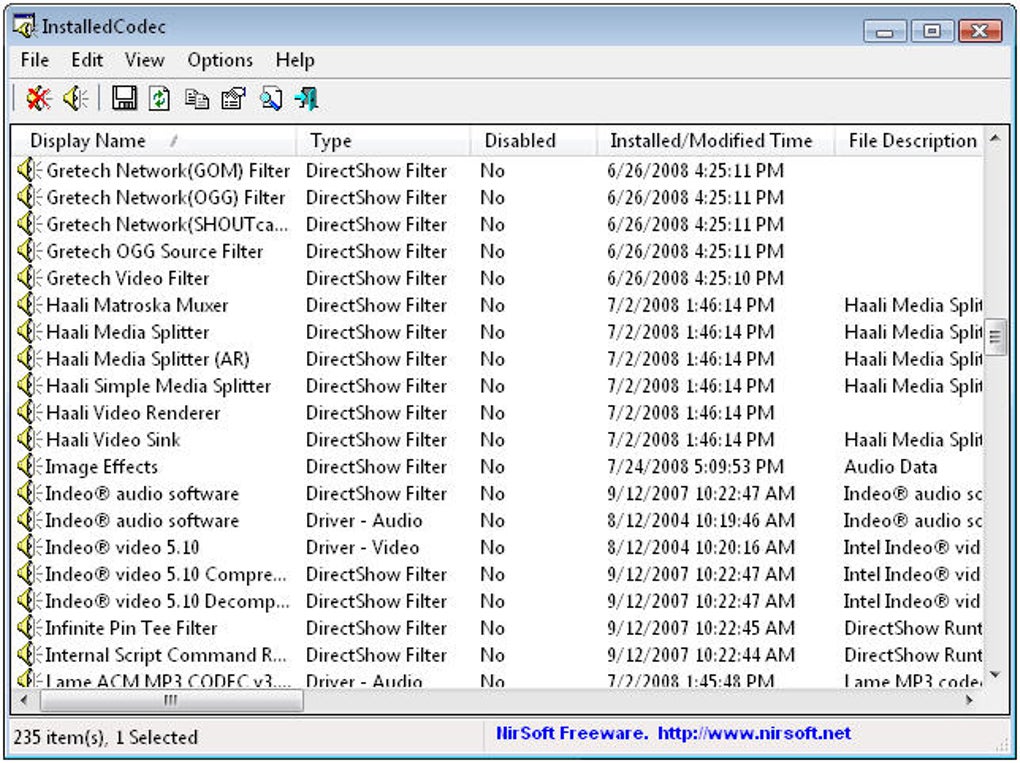Click the speaker icon beside Haali Video Sink
The width and height of the screenshot is (1020, 763).
click(x=29, y=440)
